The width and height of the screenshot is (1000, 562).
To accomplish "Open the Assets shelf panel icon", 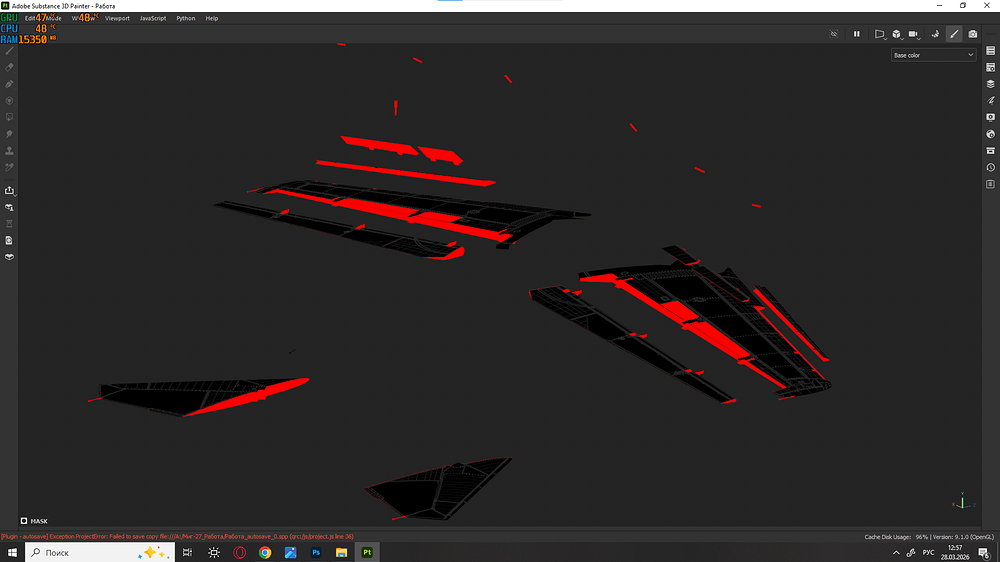I will tap(990, 151).
